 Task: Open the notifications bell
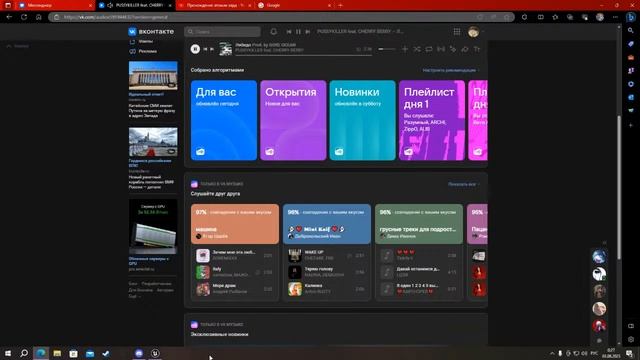click(x=273, y=31)
